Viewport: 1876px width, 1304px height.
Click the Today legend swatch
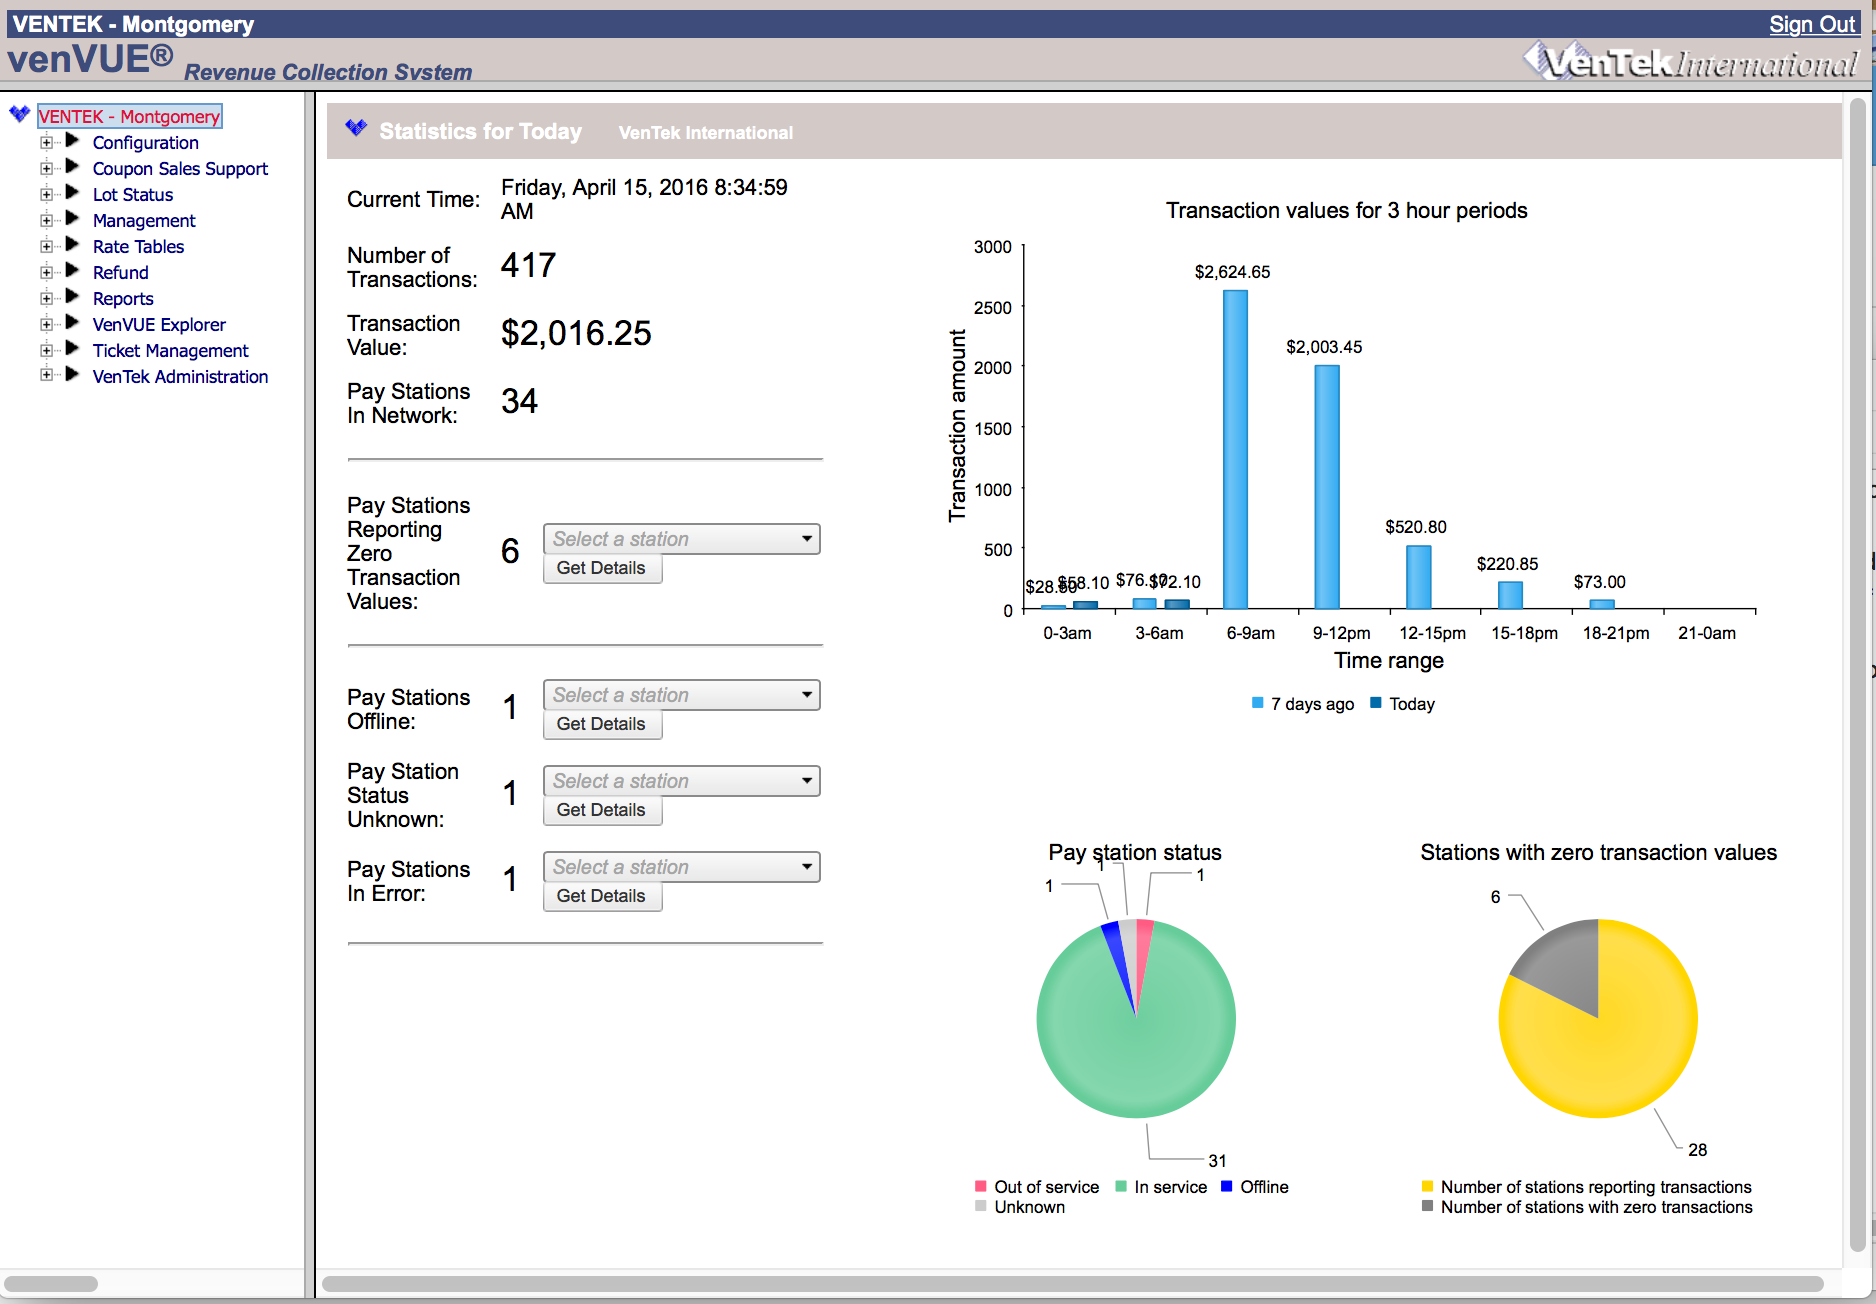pos(1376,703)
